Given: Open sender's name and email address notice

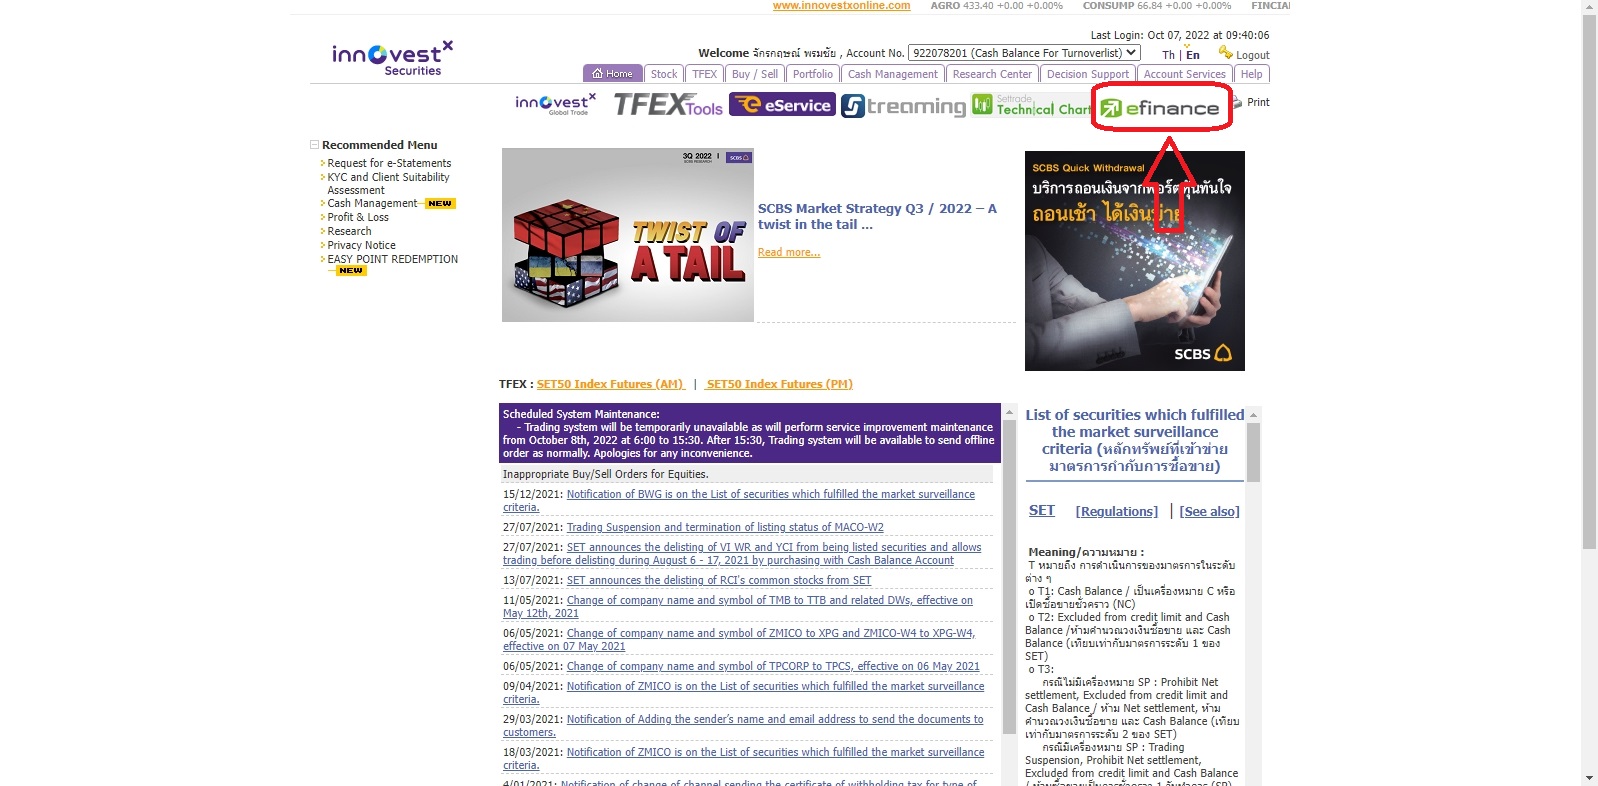Looking at the screenshot, I should click(743, 725).
